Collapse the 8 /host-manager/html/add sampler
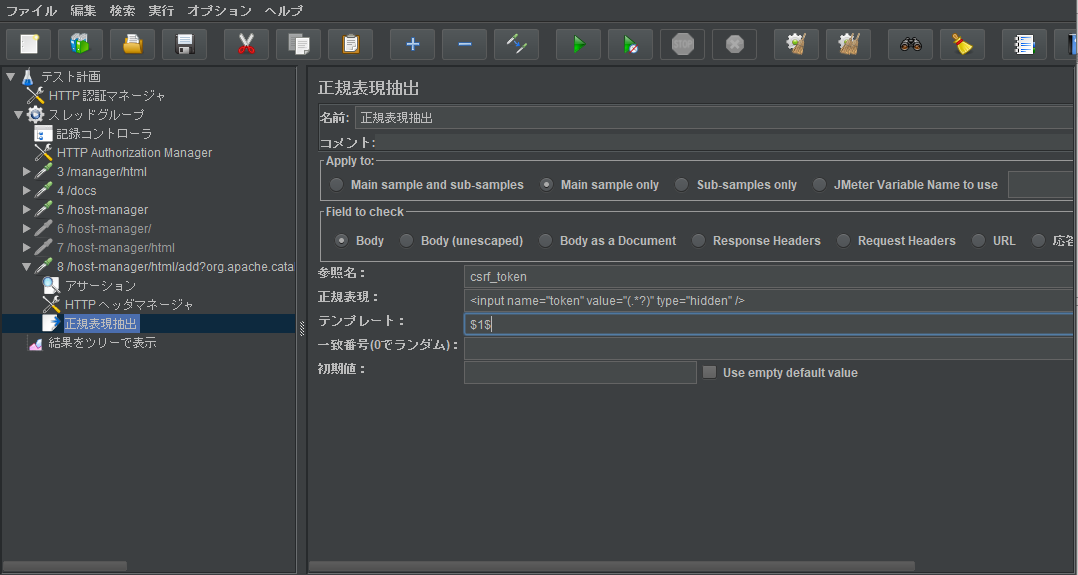Image resolution: width=1078 pixels, height=575 pixels. (27, 266)
